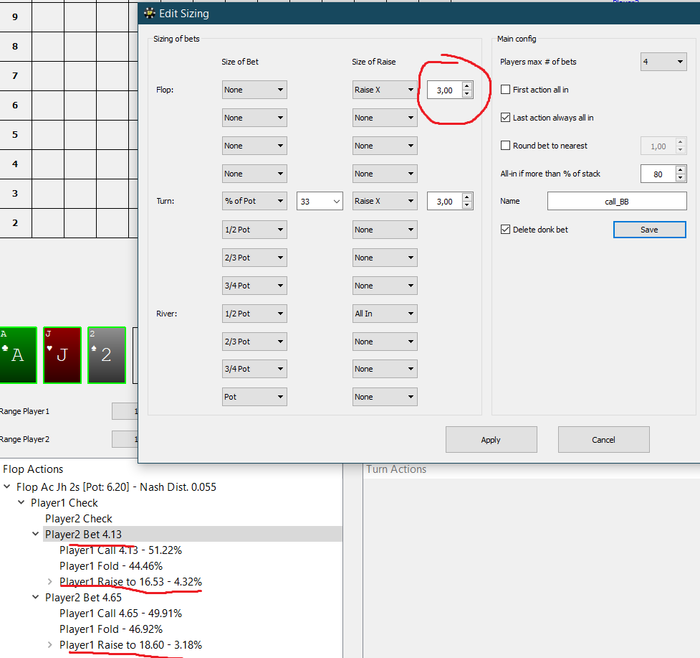Click the Edit Sizing window icon
The image size is (700, 658).
pos(150,13)
